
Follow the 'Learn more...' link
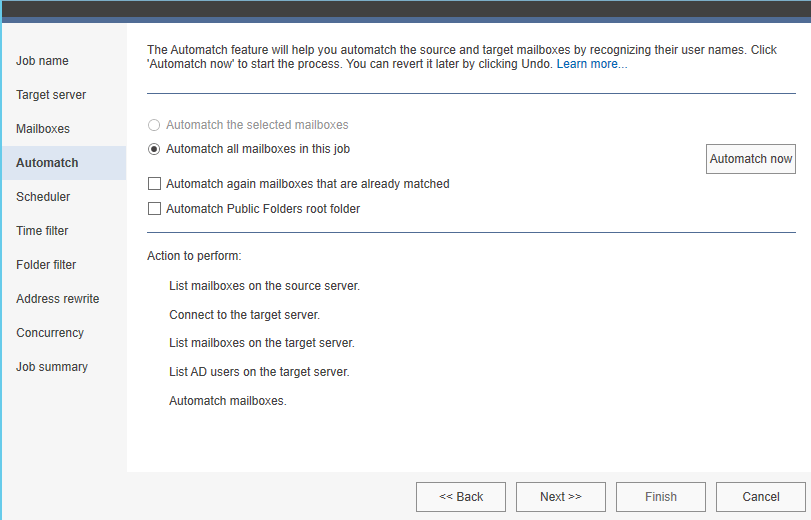pos(592,64)
